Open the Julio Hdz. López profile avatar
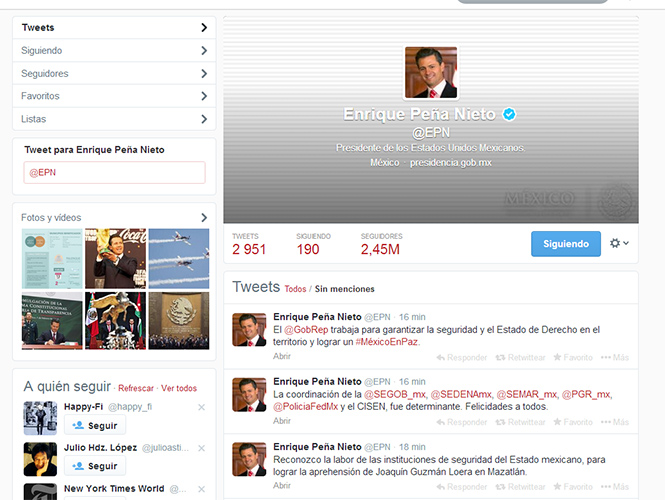The width and height of the screenshot is (665, 500). pos(40,459)
